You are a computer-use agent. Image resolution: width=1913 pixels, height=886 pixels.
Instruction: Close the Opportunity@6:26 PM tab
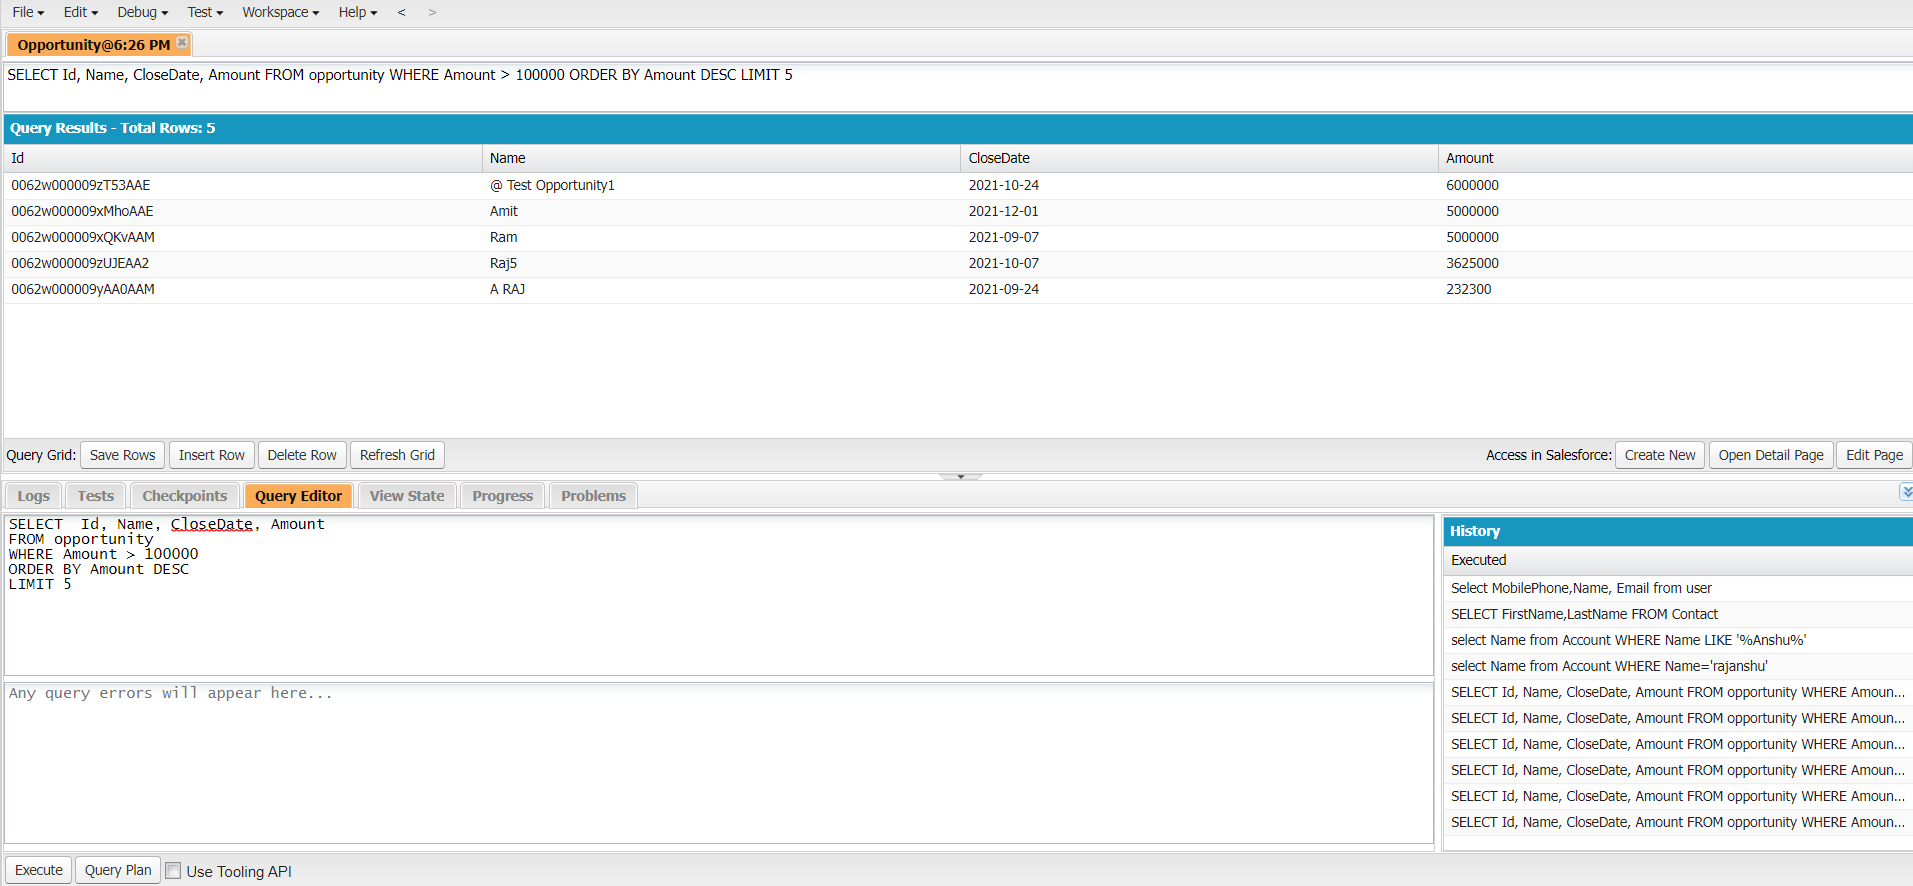182,42
